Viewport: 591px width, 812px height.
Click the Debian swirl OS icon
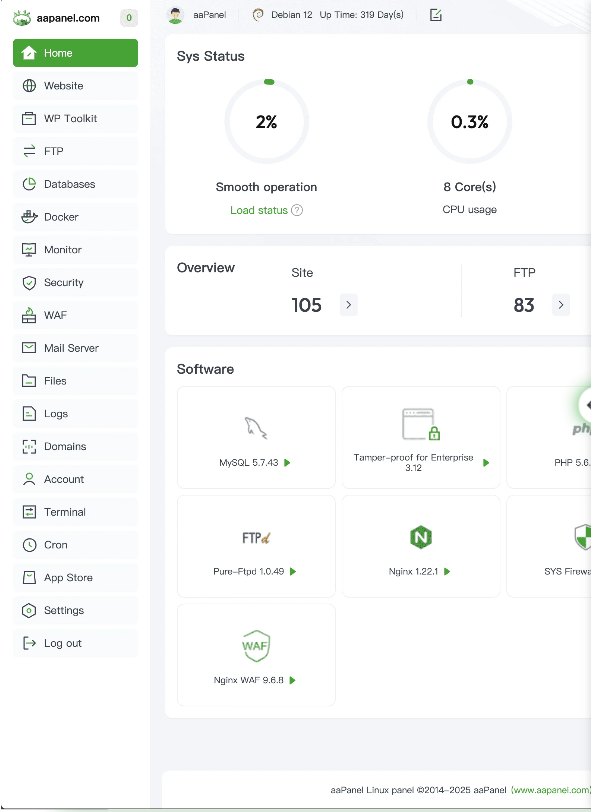pyautogui.click(x=257, y=15)
